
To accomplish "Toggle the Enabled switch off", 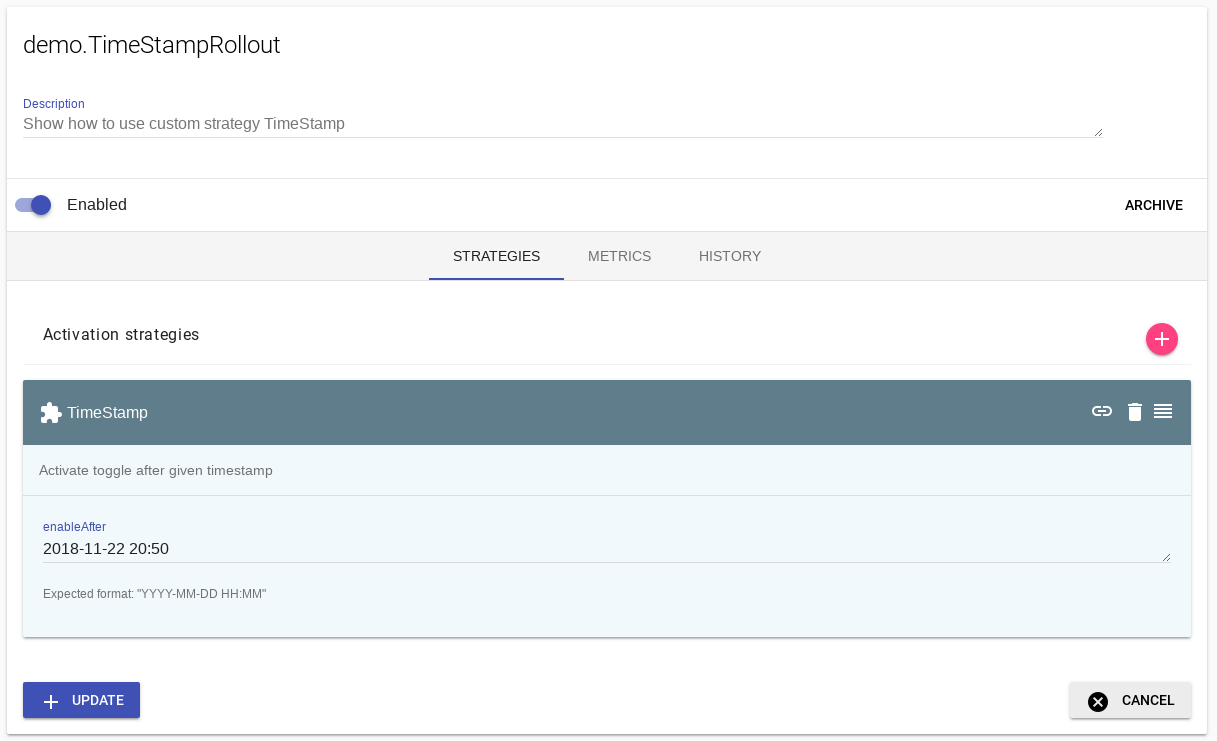I will click(x=33, y=205).
